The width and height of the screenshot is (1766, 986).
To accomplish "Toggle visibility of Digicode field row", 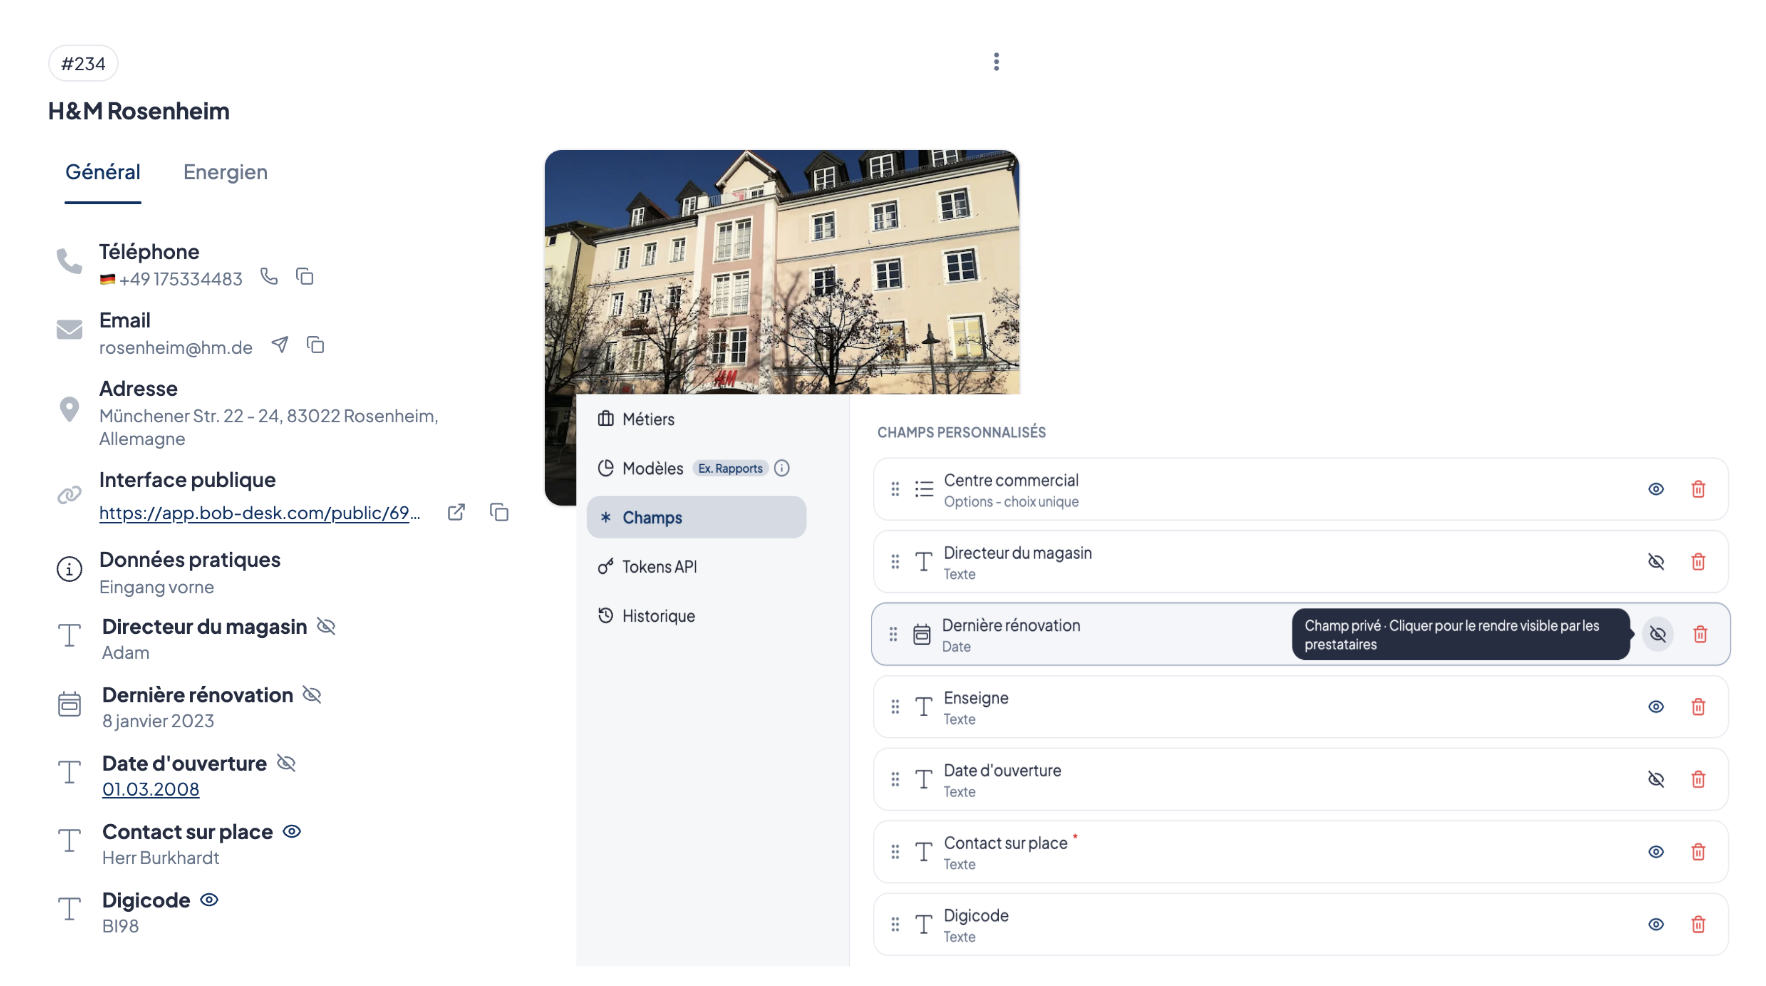I will [x=1656, y=924].
